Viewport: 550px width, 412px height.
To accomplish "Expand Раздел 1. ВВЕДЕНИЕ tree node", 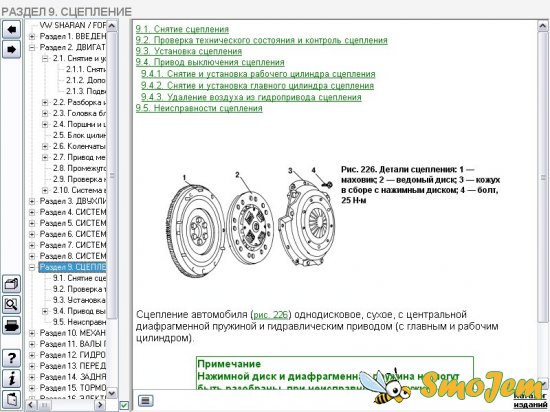I will (32, 36).
